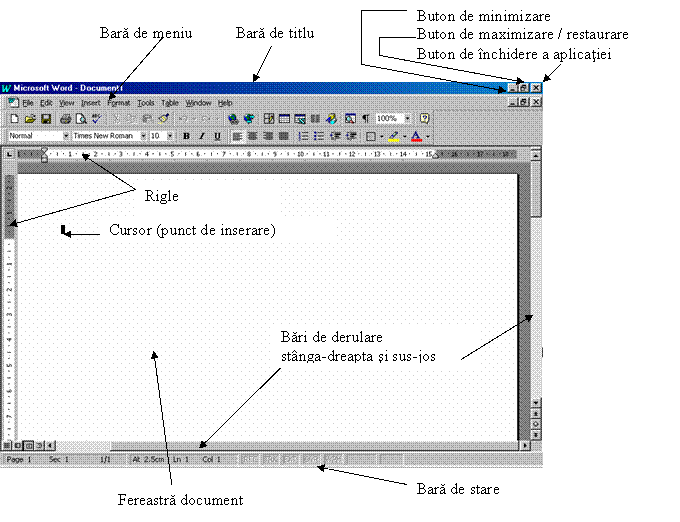Click the Center alignment button
This screenshot has width=680, height=522.
[253, 135]
